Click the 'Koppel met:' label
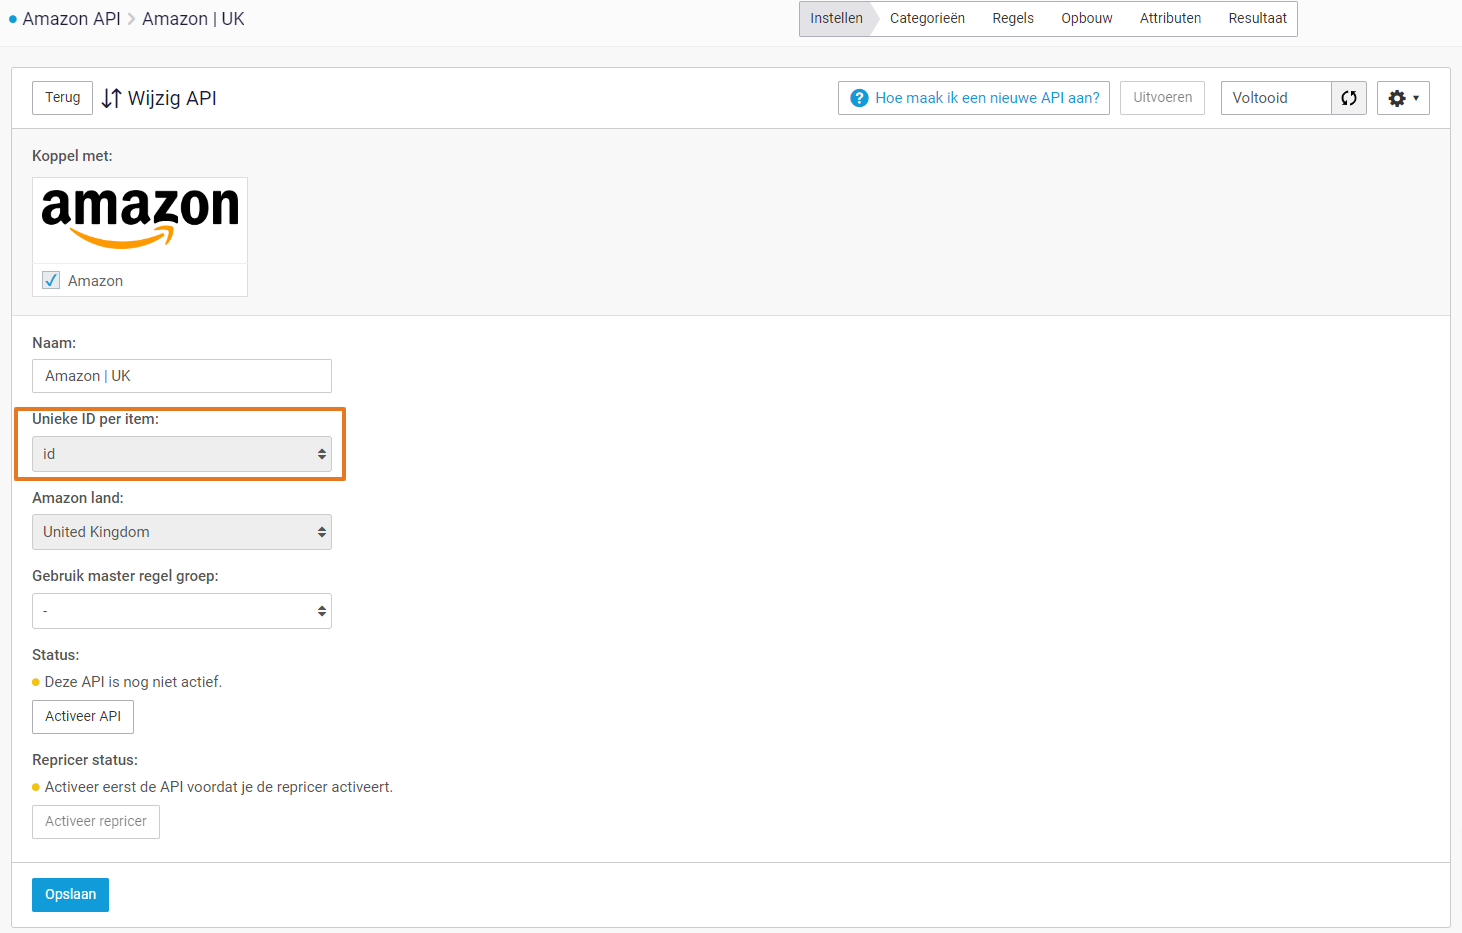The width and height of the screenshot is (1462, 933). pyautogui.click(x=72, y=156)
